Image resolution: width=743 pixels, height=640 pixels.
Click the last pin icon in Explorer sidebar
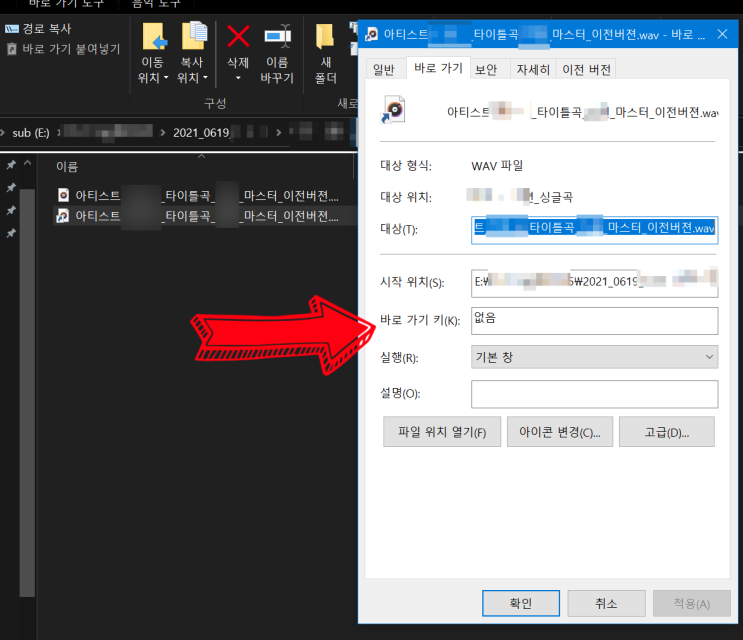coord(11,233)
